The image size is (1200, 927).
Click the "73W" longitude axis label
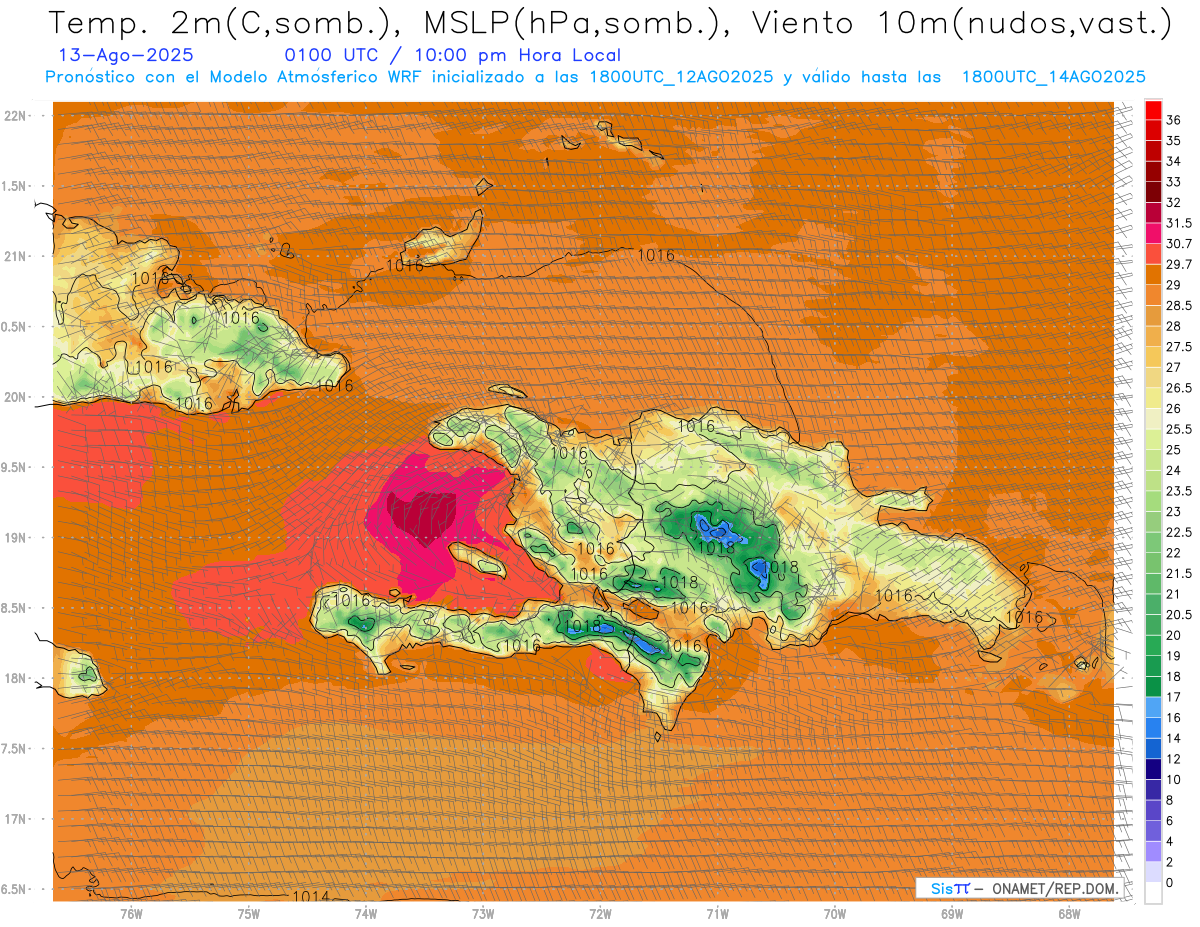pos(483,913)
